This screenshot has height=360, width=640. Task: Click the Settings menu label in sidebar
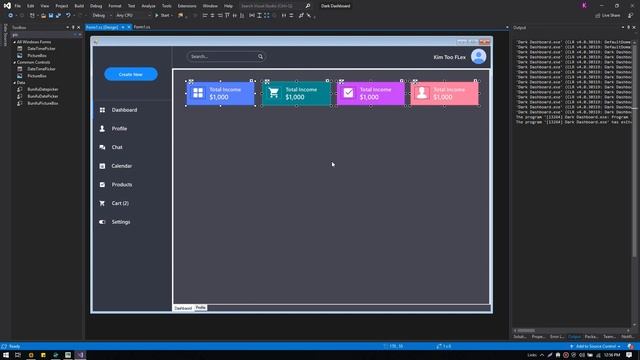121,222
